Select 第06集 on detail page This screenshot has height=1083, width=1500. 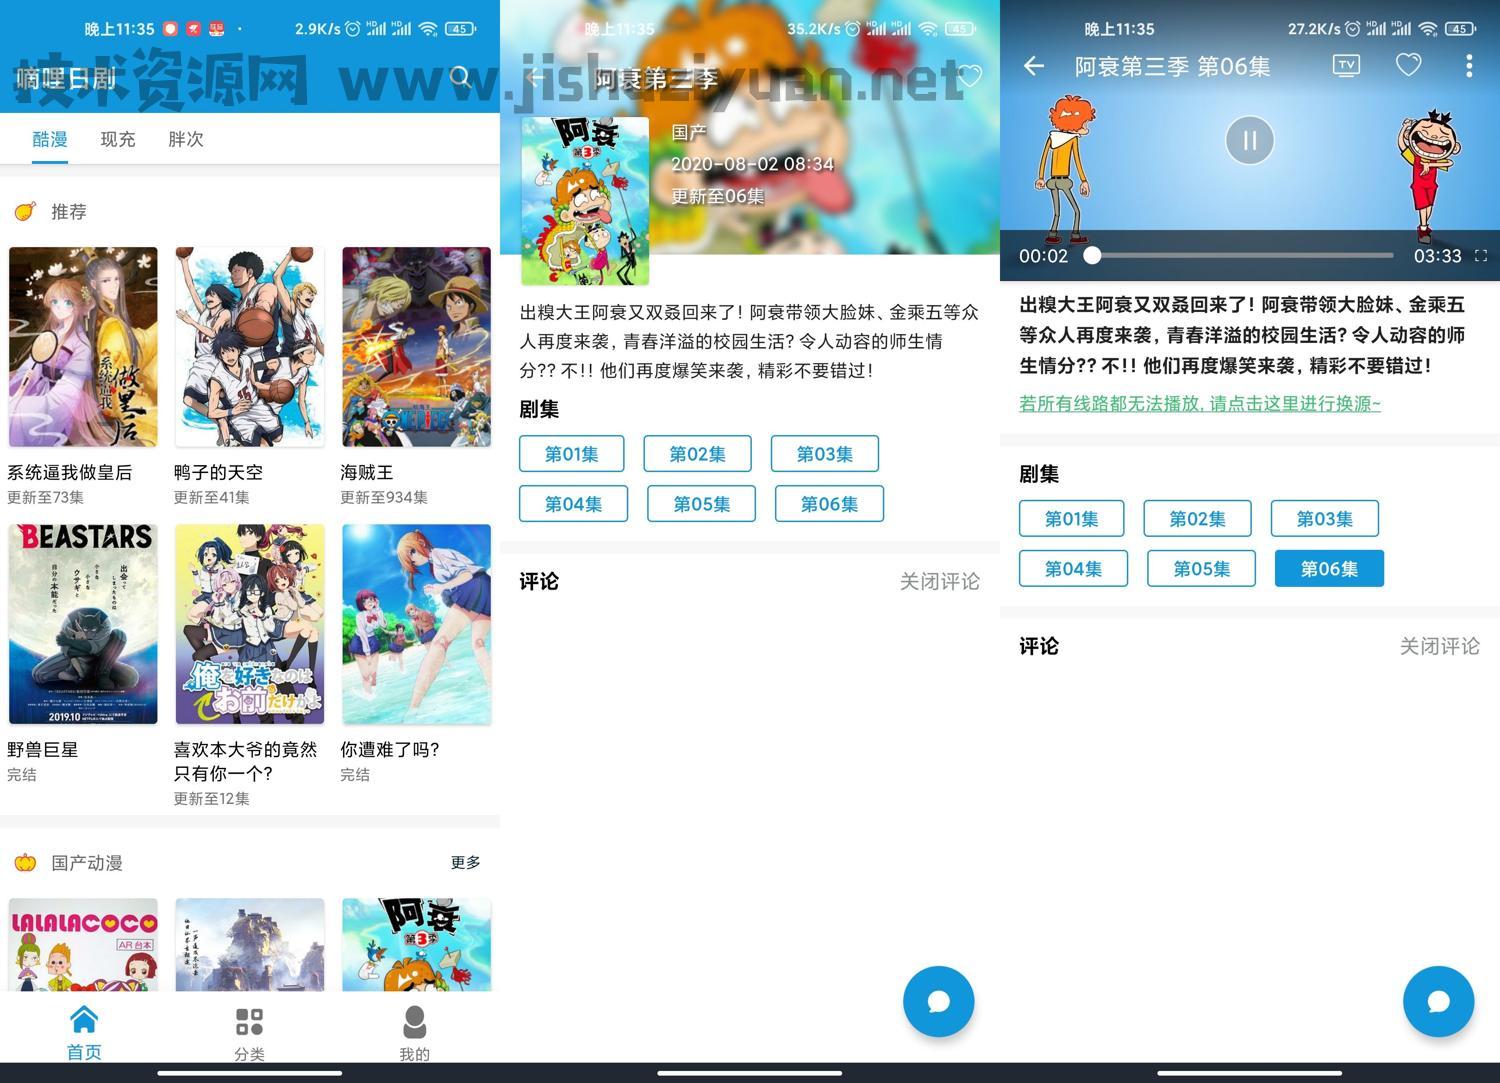pyautogui.click(x=829, y=504)
